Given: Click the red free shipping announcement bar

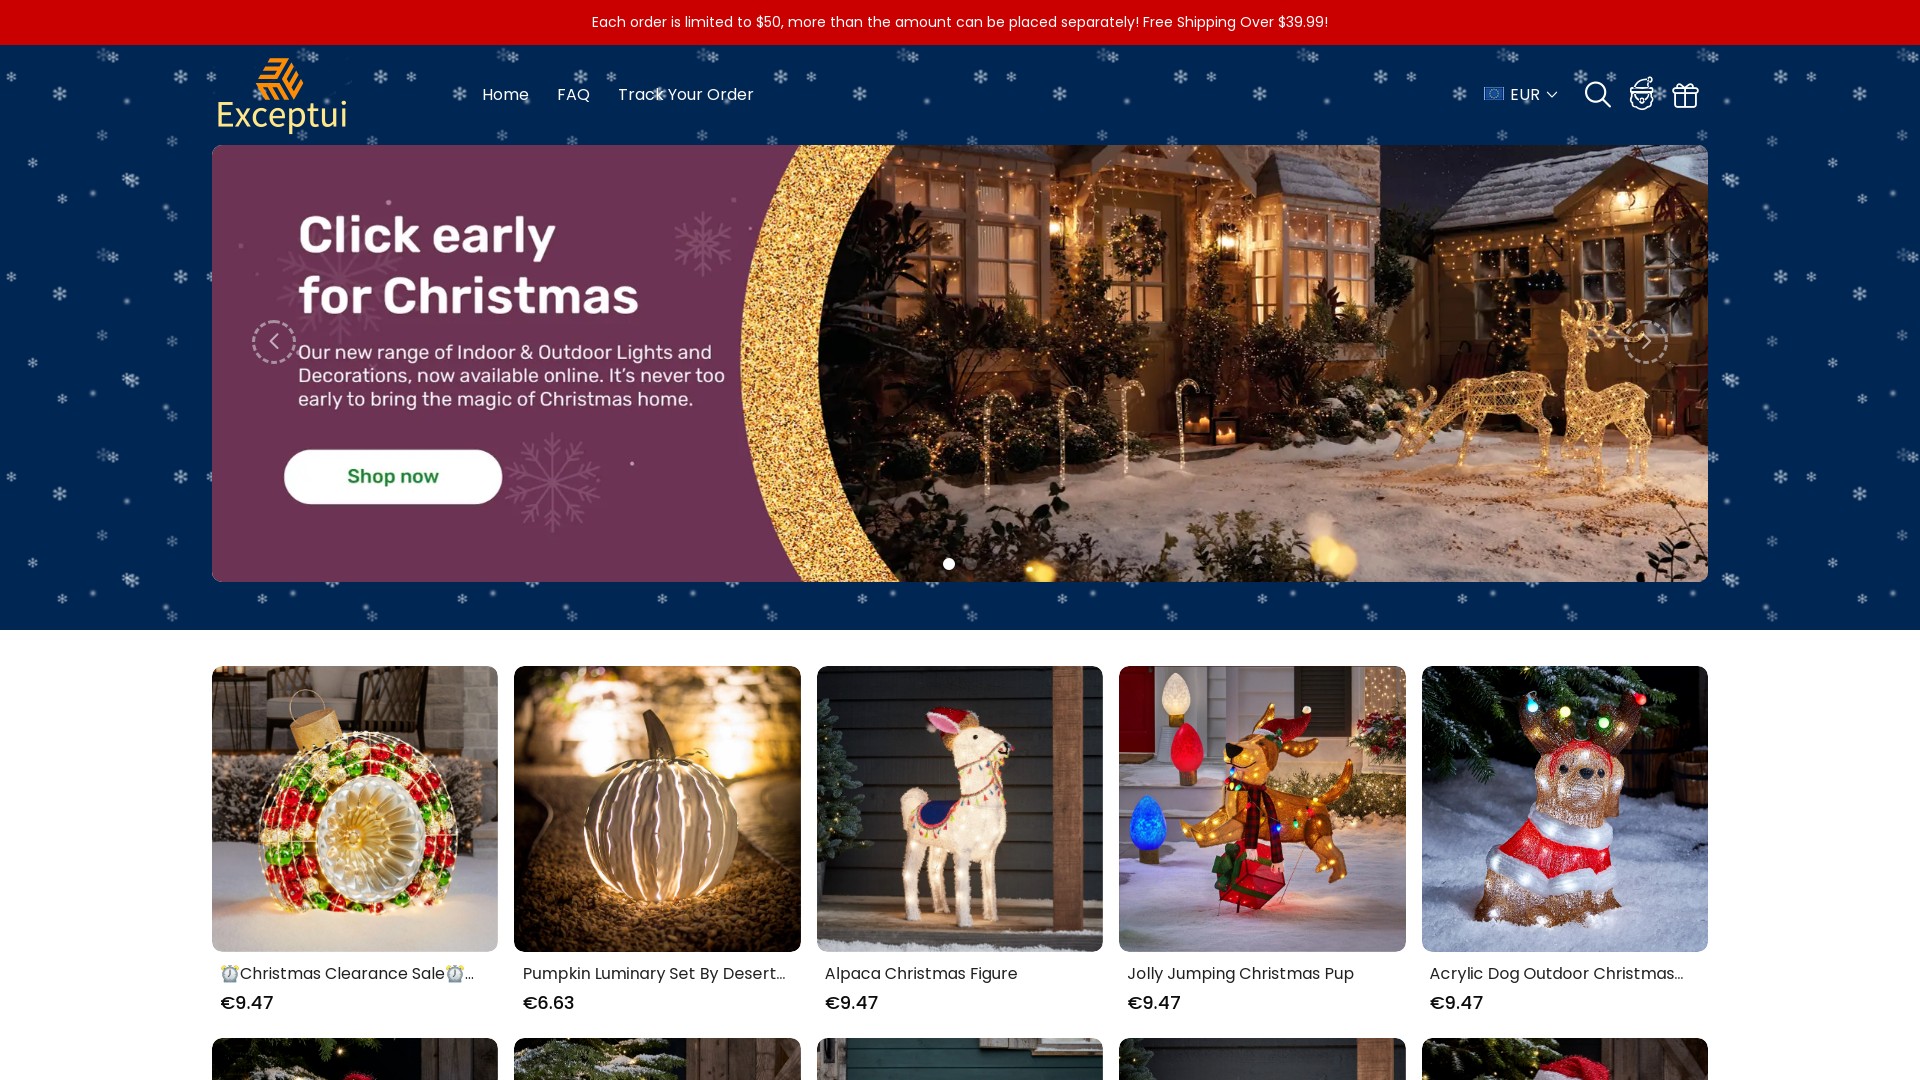Looking at the screenshot, I should (960, 22).
